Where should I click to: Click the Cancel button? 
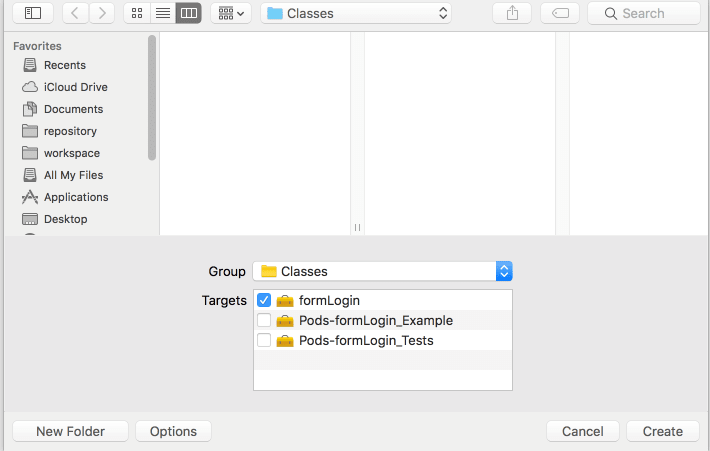point(583,431)
